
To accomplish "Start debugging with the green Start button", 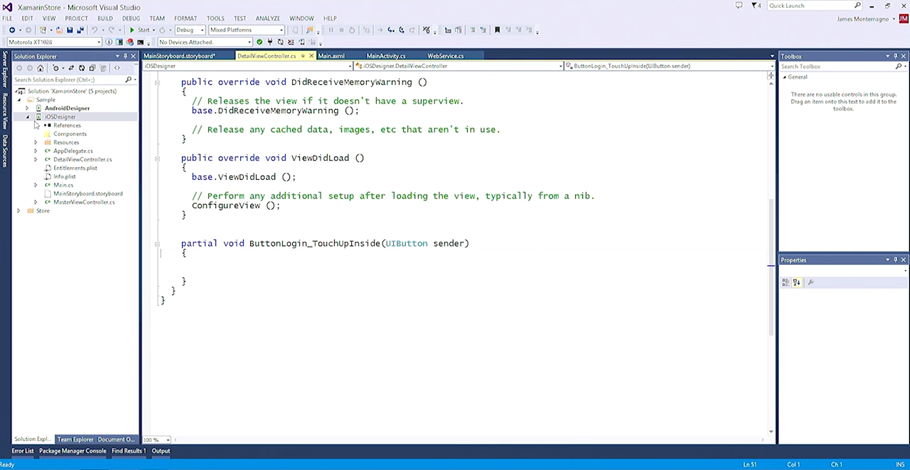I will point(139,30).
